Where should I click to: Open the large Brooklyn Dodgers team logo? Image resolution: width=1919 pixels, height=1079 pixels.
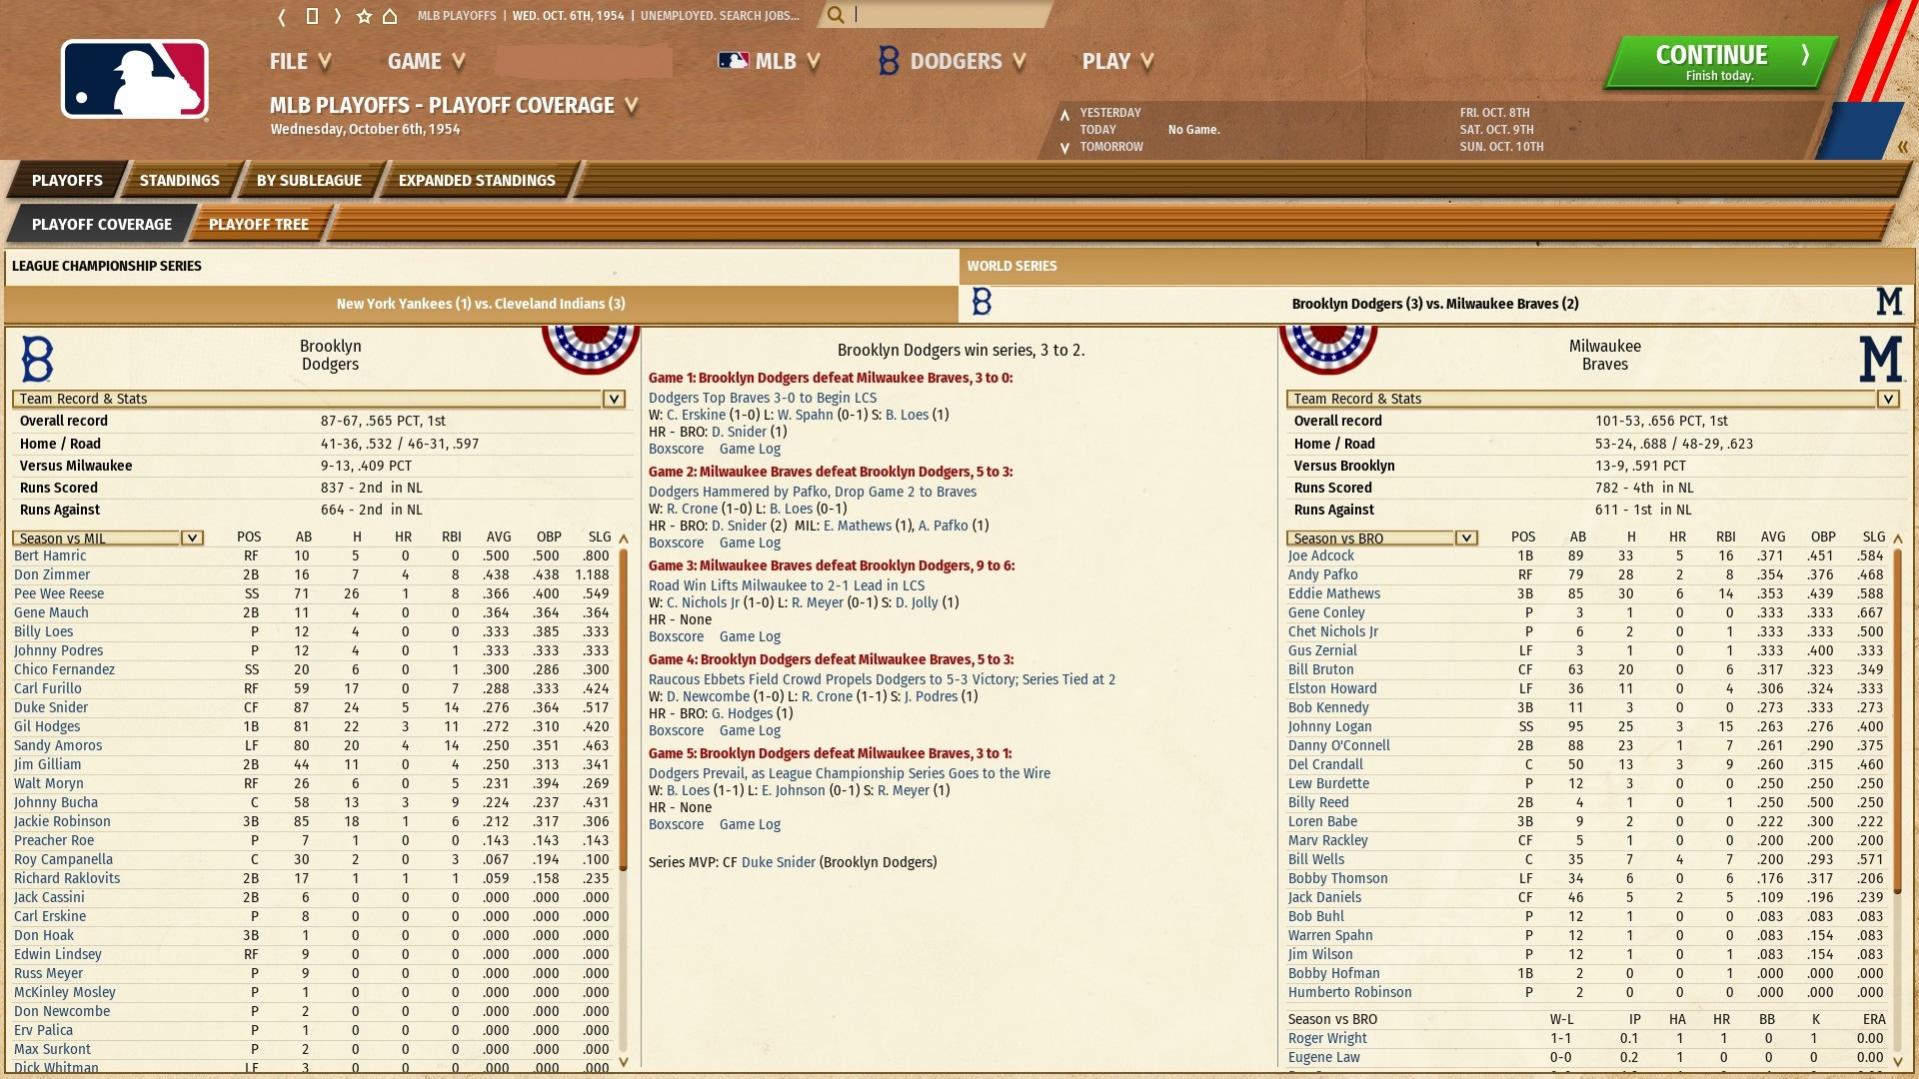coord(37,358)
